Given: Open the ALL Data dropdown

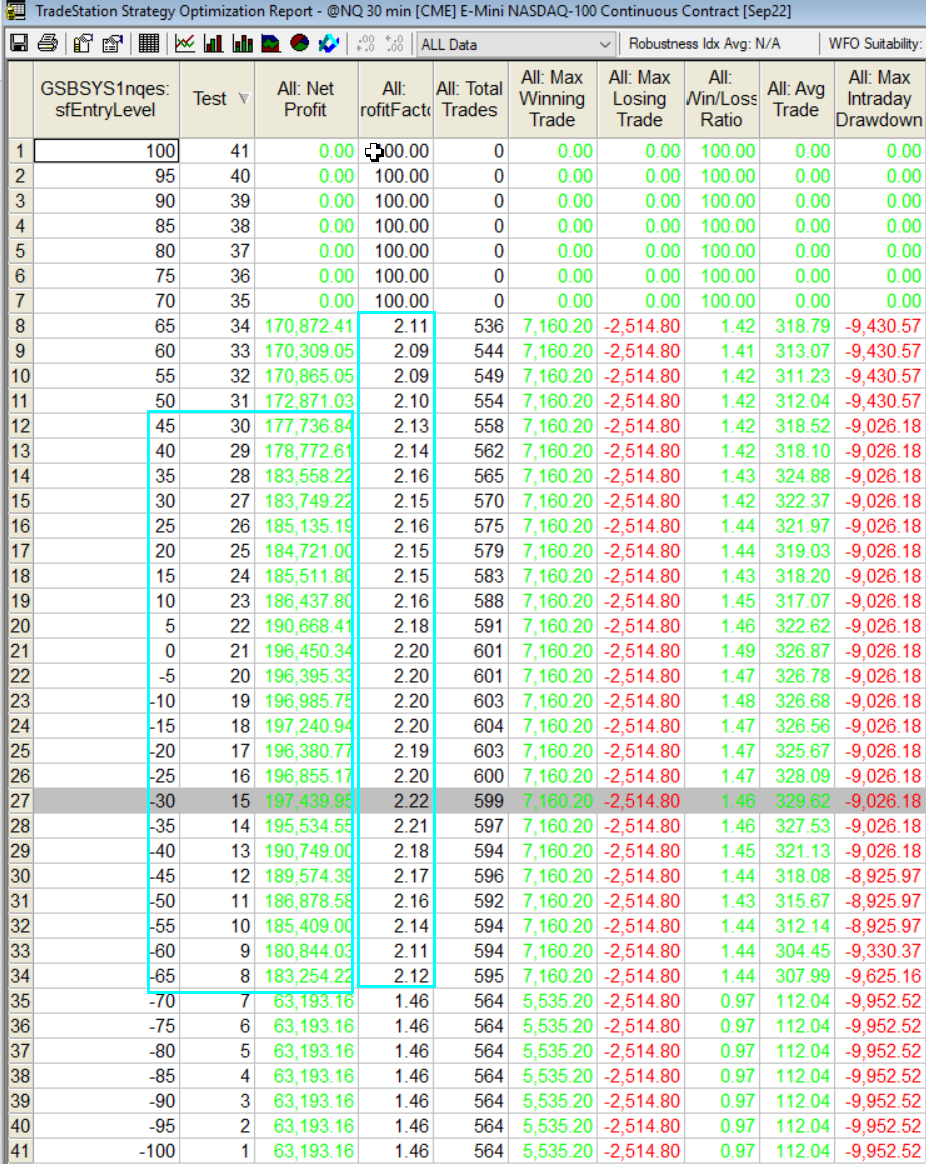Looking at the screenshot, I should point(604,45).
